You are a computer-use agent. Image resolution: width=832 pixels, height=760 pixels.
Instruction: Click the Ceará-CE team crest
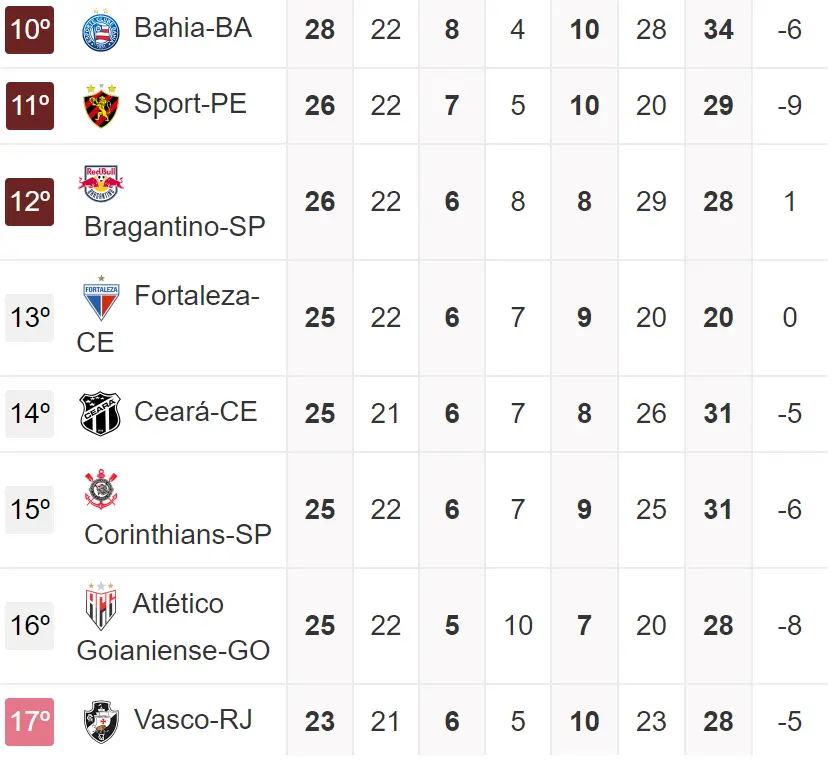pos(100,414)
